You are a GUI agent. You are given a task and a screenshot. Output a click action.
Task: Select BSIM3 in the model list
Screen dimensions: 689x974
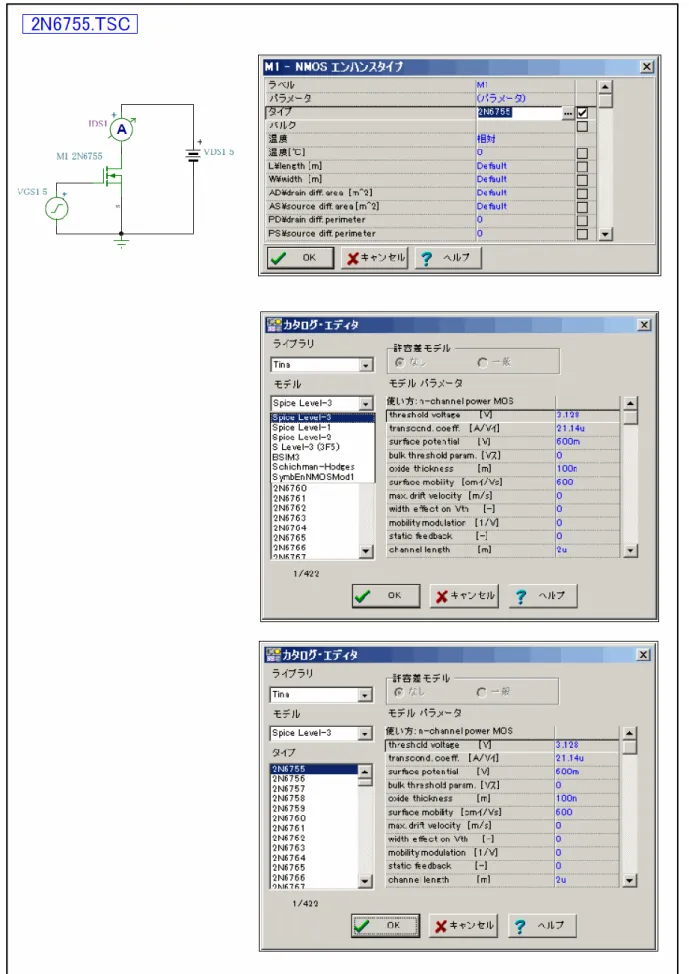coord(322,457)
